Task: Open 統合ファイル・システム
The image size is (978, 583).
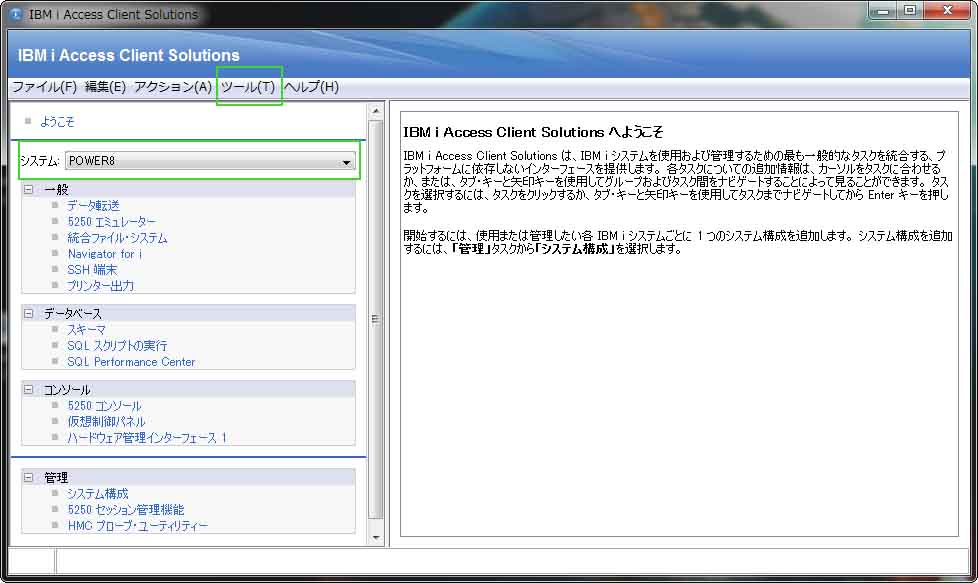Action: point(117,238)
